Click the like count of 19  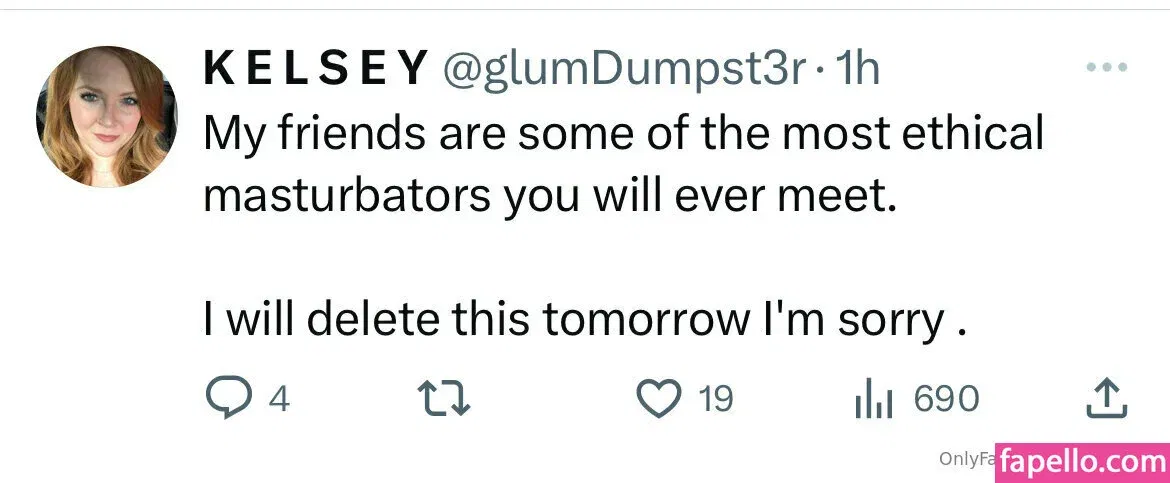(x=714, y=400)
